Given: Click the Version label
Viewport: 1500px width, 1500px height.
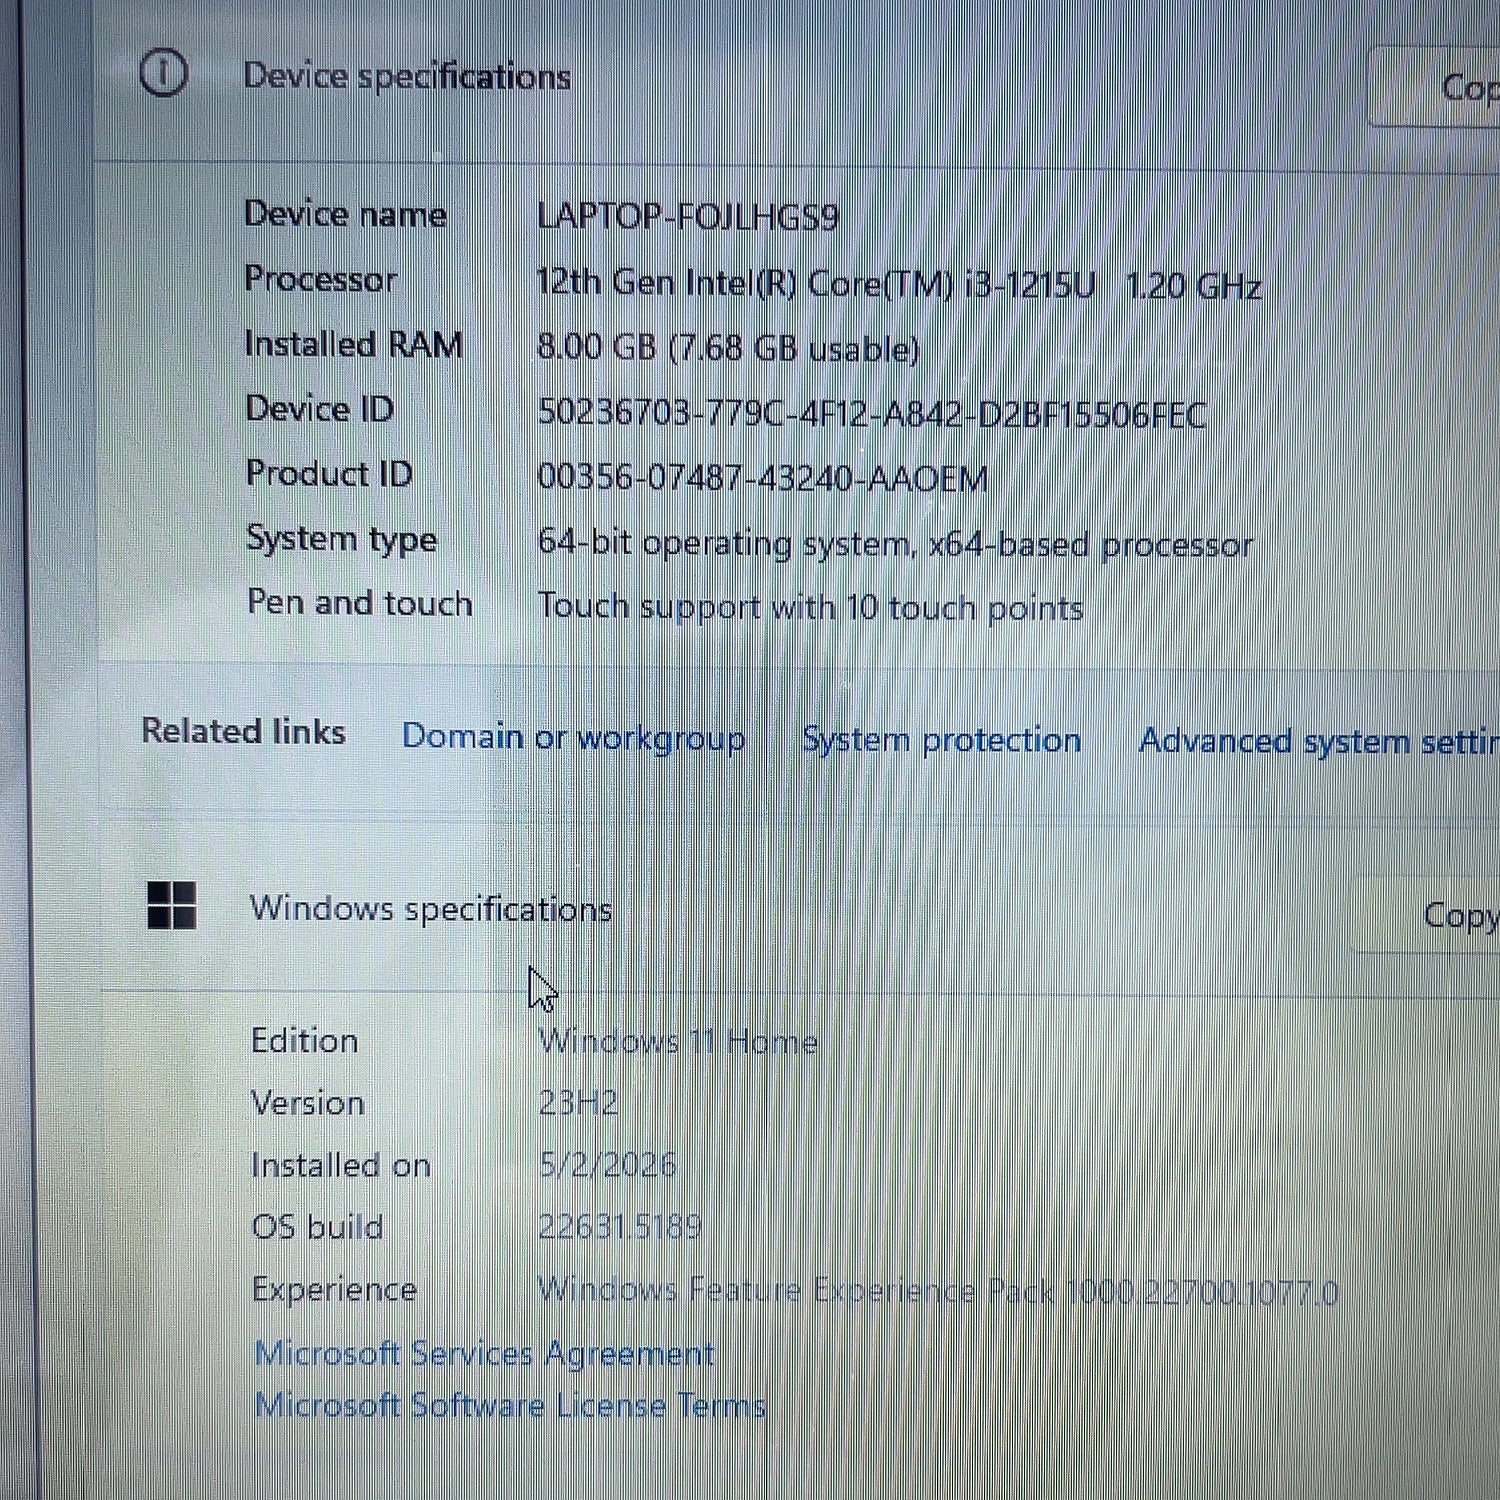Looking at the screenshot, I should (x=308, y=1103).
